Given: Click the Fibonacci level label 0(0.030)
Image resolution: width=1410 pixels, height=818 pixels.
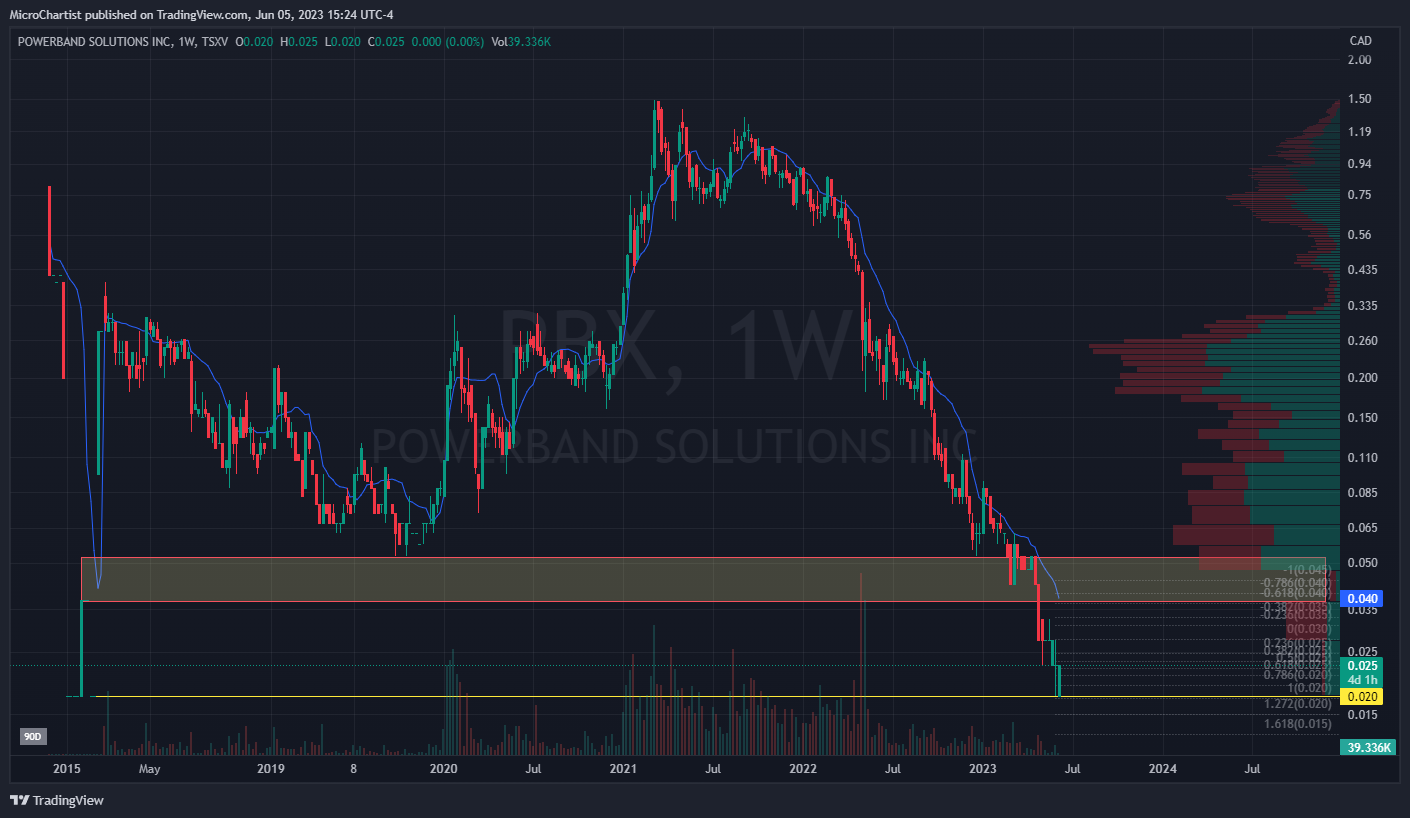Looking at the screenshot, I should (1309, 628).
